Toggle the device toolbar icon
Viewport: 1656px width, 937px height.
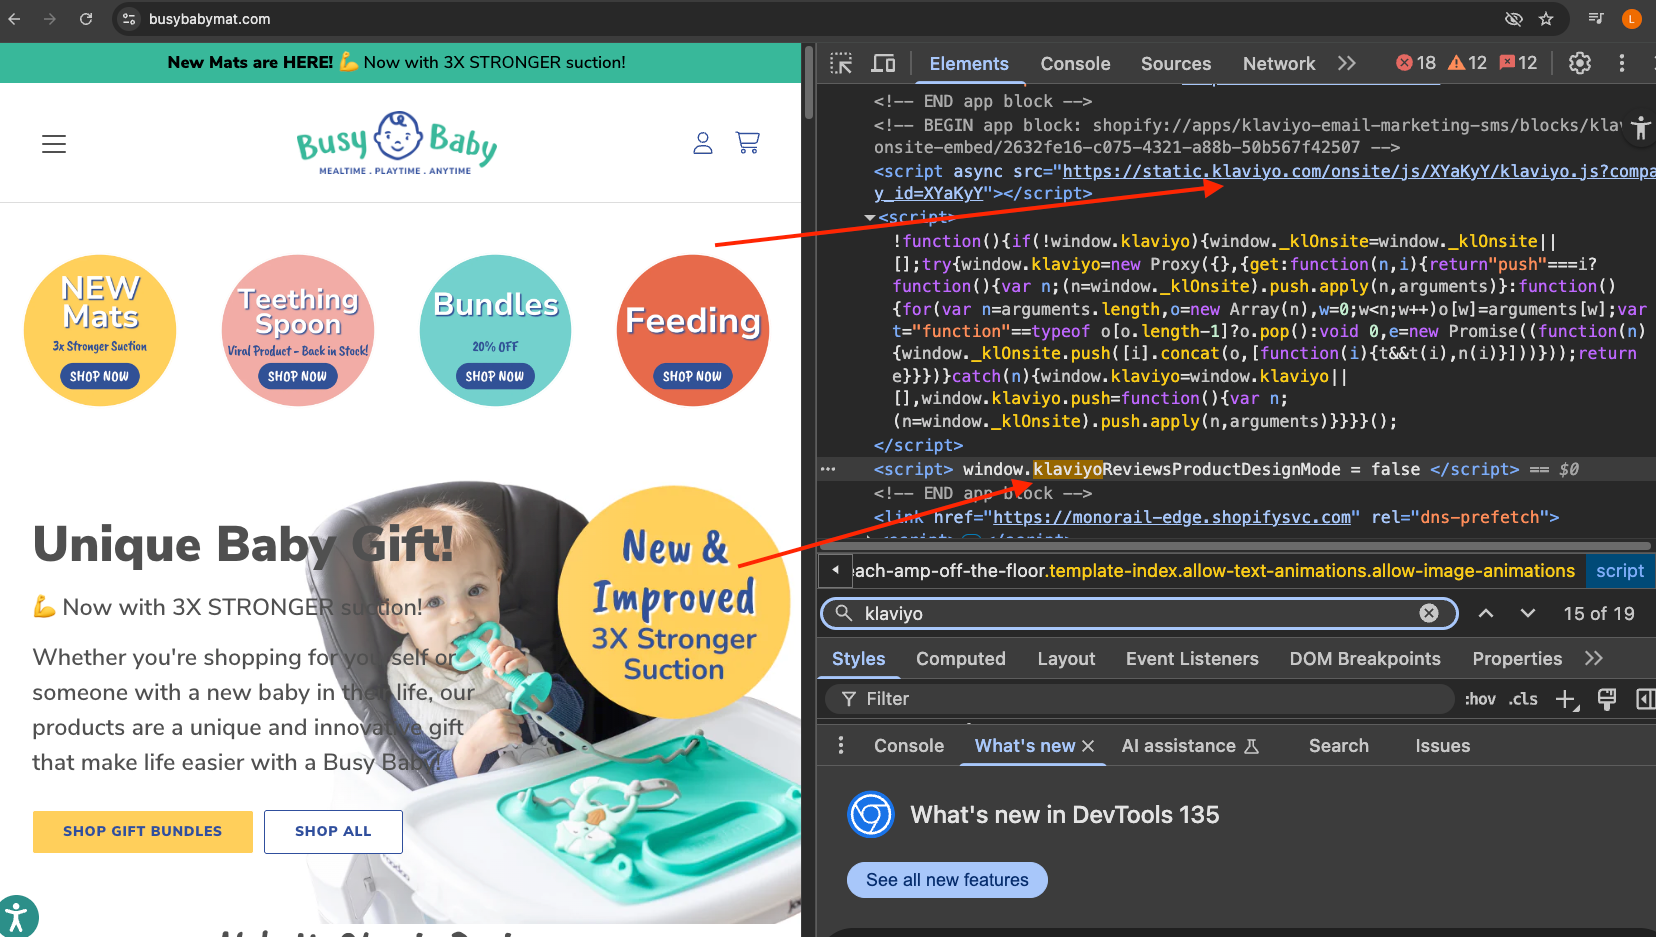[883, 64]
